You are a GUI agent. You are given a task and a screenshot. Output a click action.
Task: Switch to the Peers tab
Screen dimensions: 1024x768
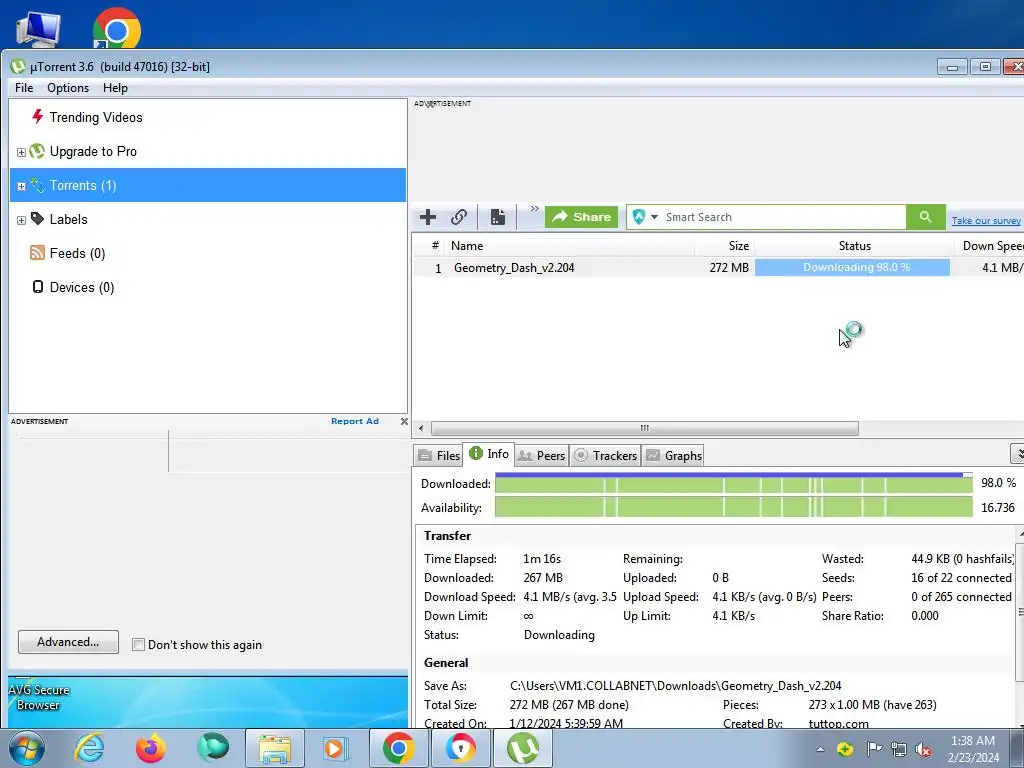(541, 455)
